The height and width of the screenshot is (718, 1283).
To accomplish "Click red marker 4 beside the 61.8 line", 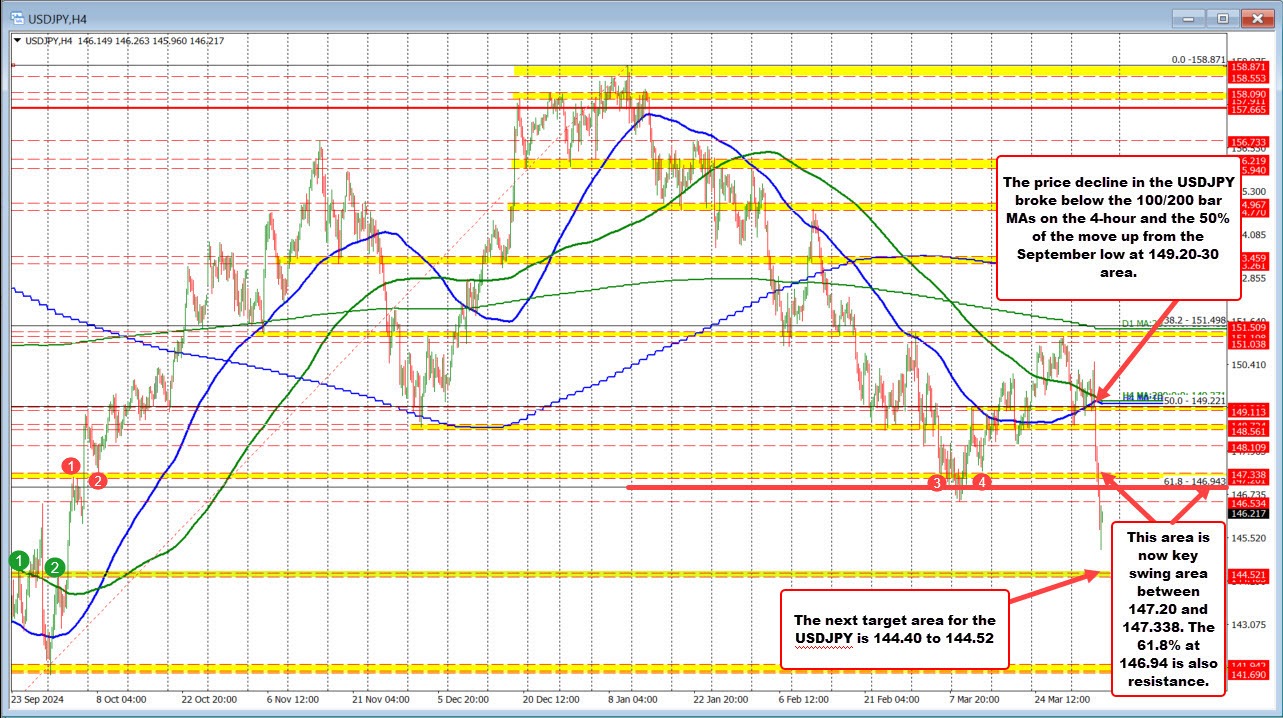I will [982, 481].
